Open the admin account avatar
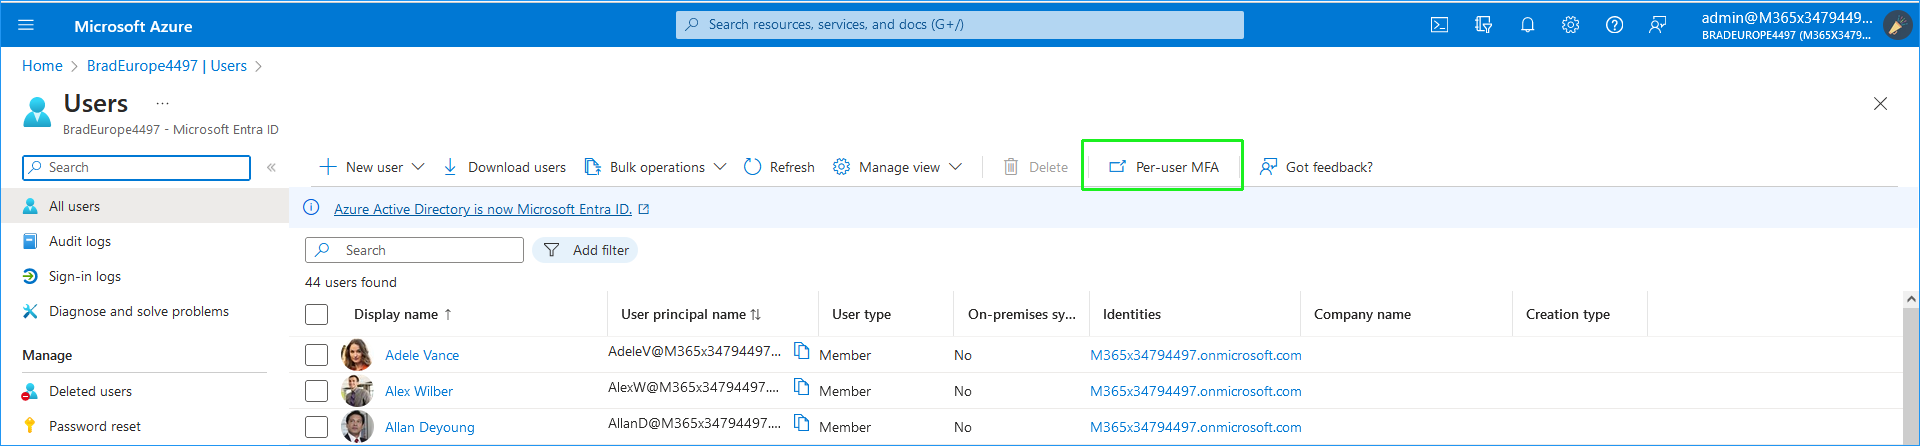Screen dimensions: 1920x446 click(x=1897, y=25)
